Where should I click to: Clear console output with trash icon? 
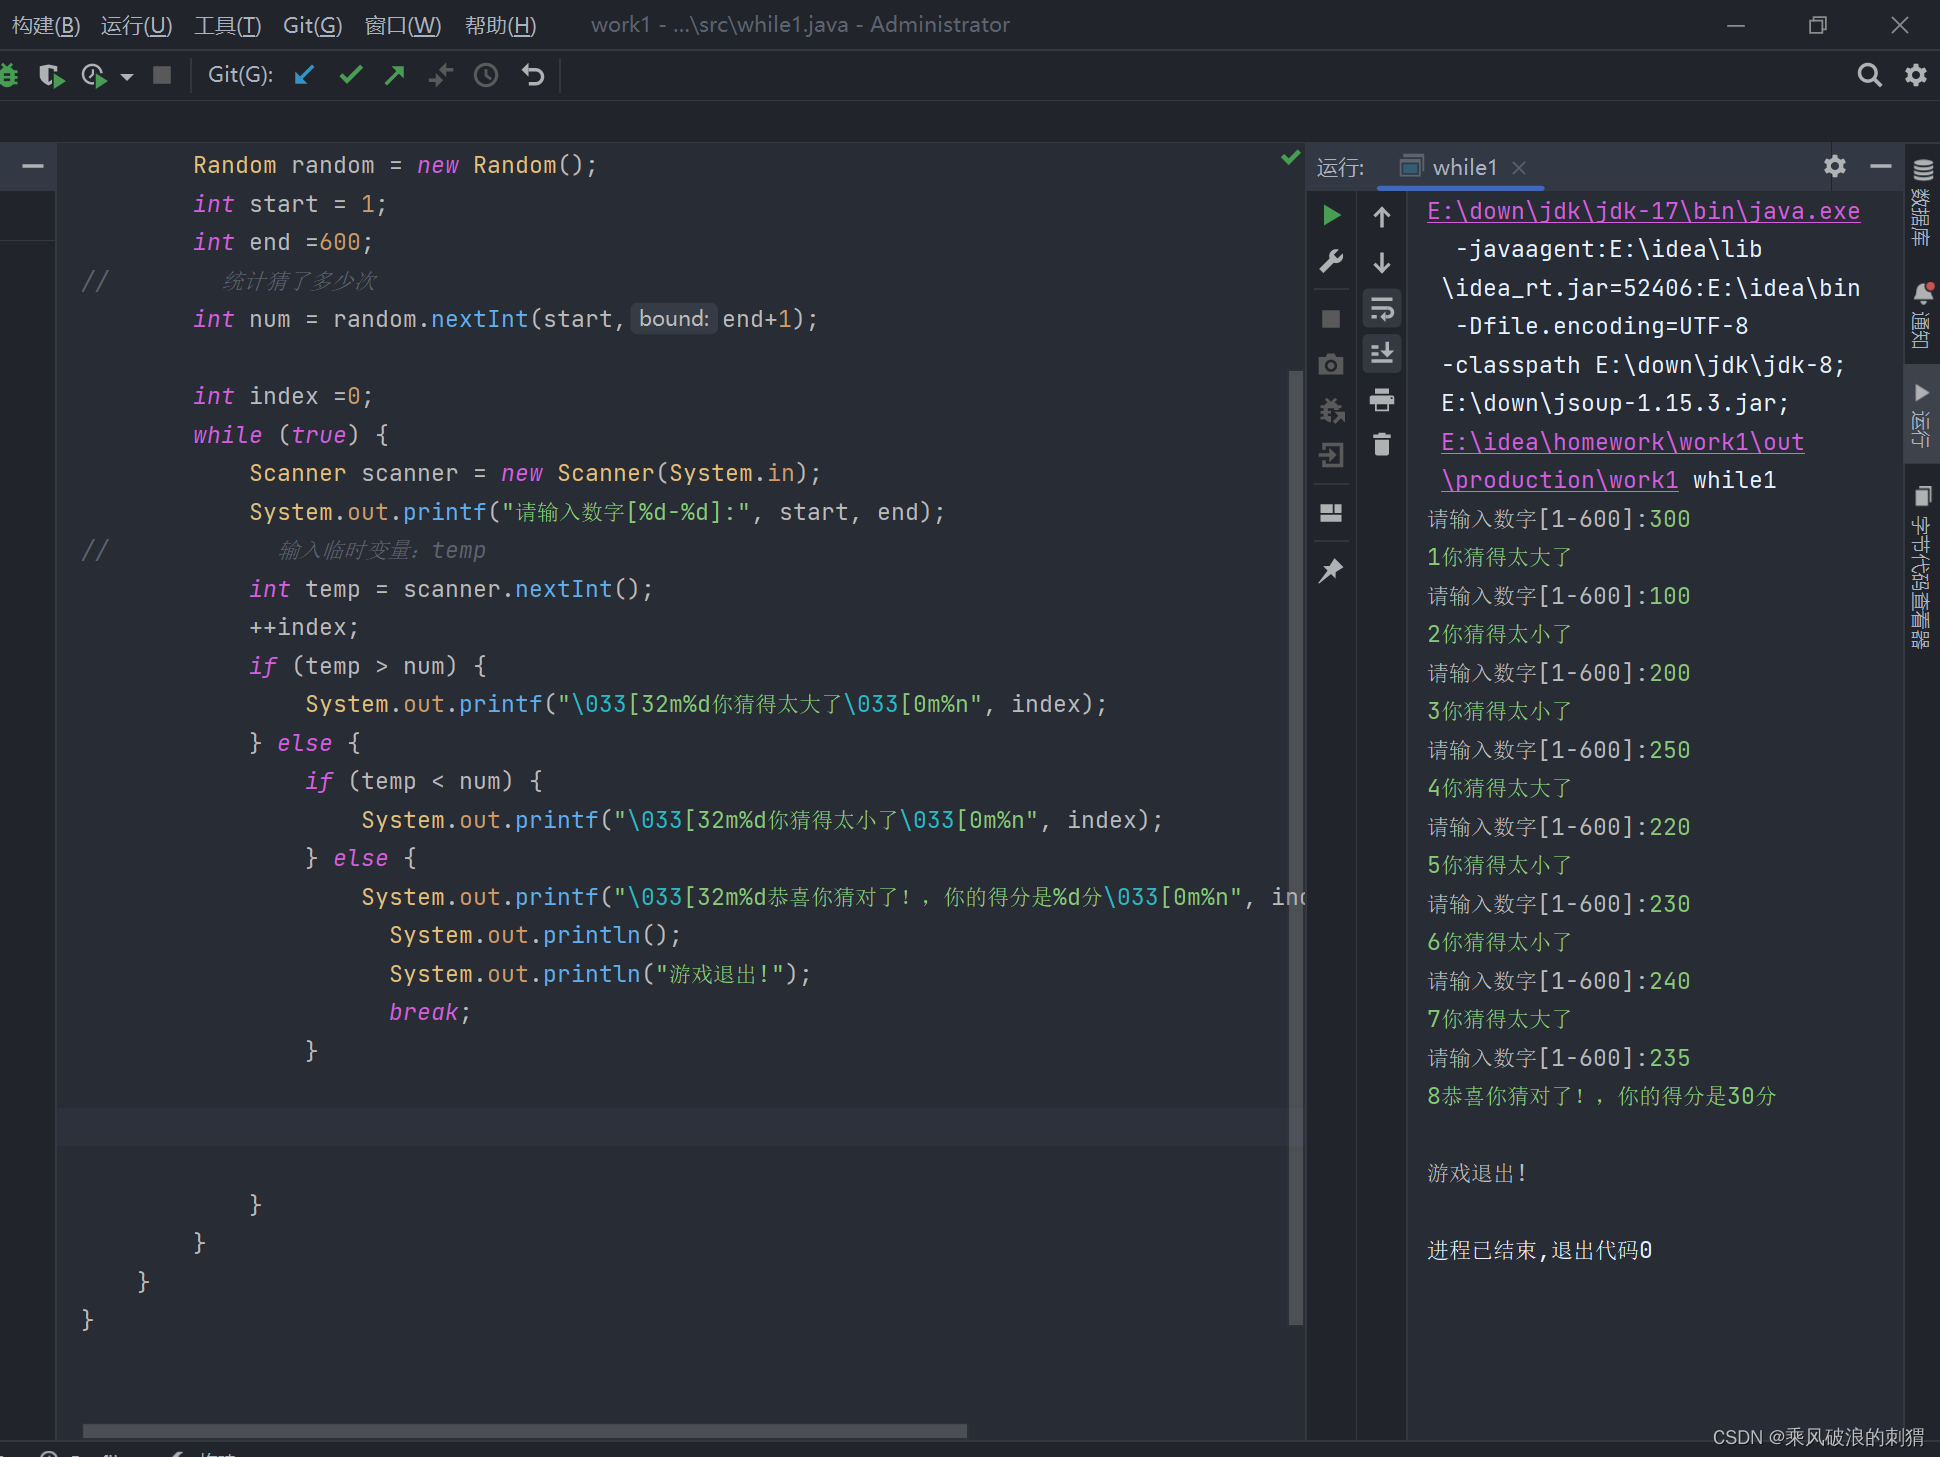click(1382, 444)
